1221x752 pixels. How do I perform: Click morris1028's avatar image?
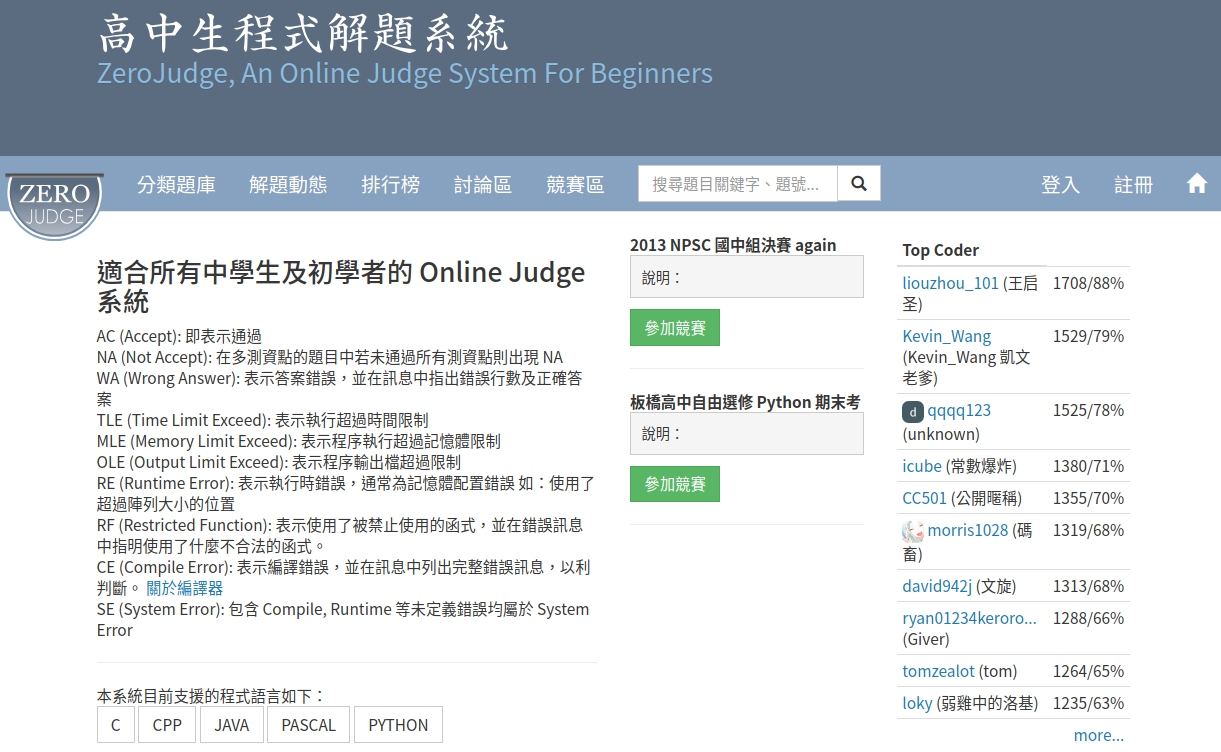click(912, 531)
